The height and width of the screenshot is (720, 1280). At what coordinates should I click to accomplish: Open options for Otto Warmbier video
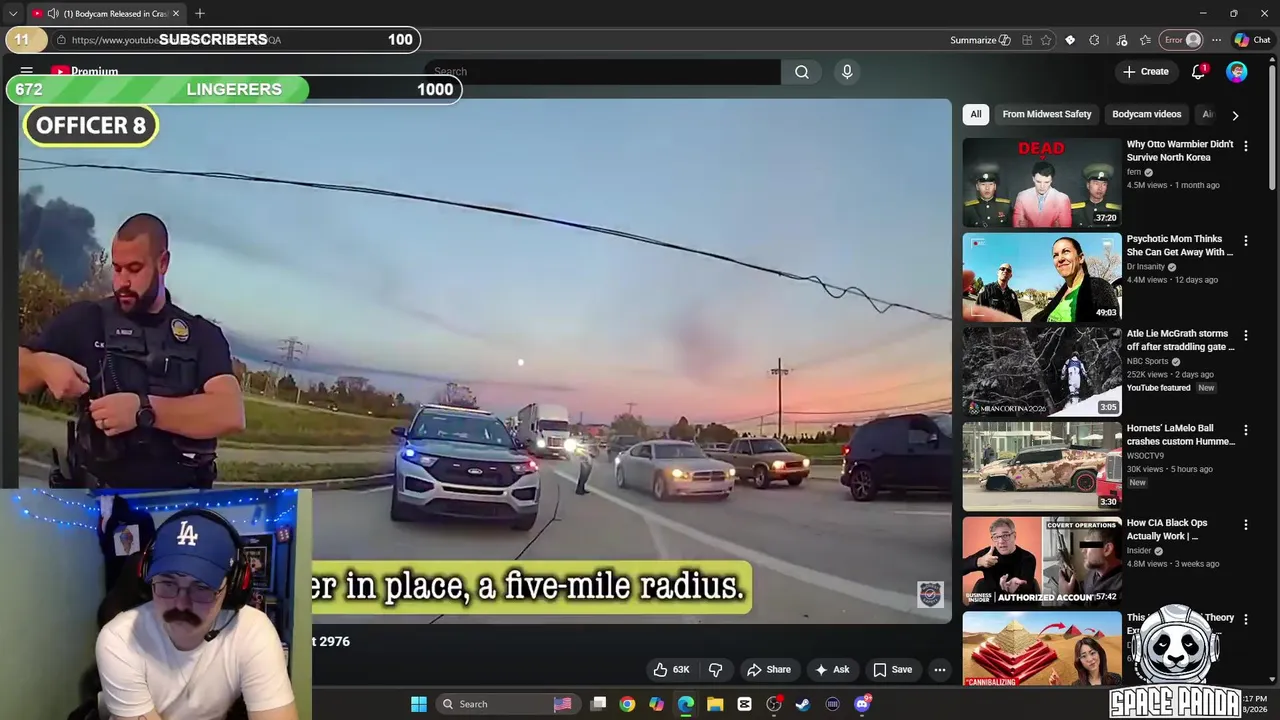(1246, 146)
